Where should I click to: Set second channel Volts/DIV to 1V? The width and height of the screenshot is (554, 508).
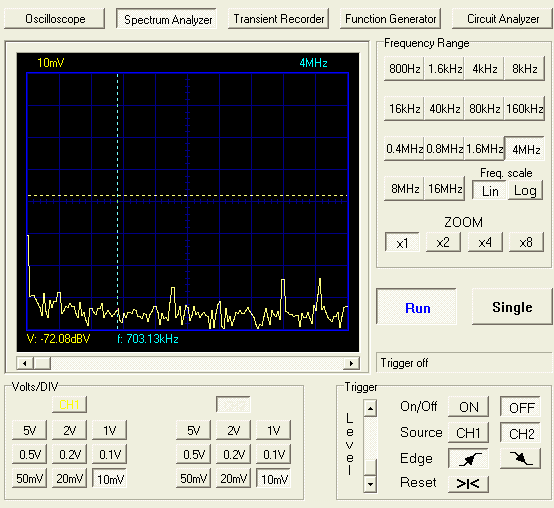tap(273, 430)
